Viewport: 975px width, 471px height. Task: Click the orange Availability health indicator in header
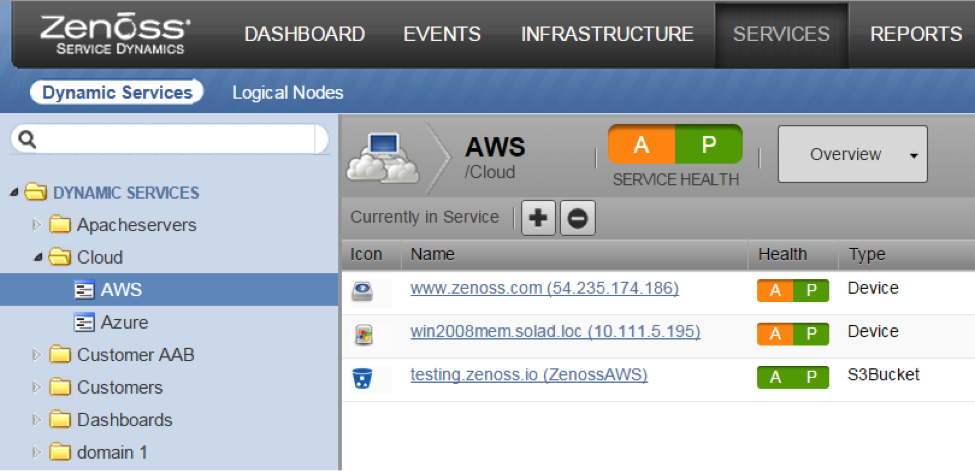pos(641,145)
